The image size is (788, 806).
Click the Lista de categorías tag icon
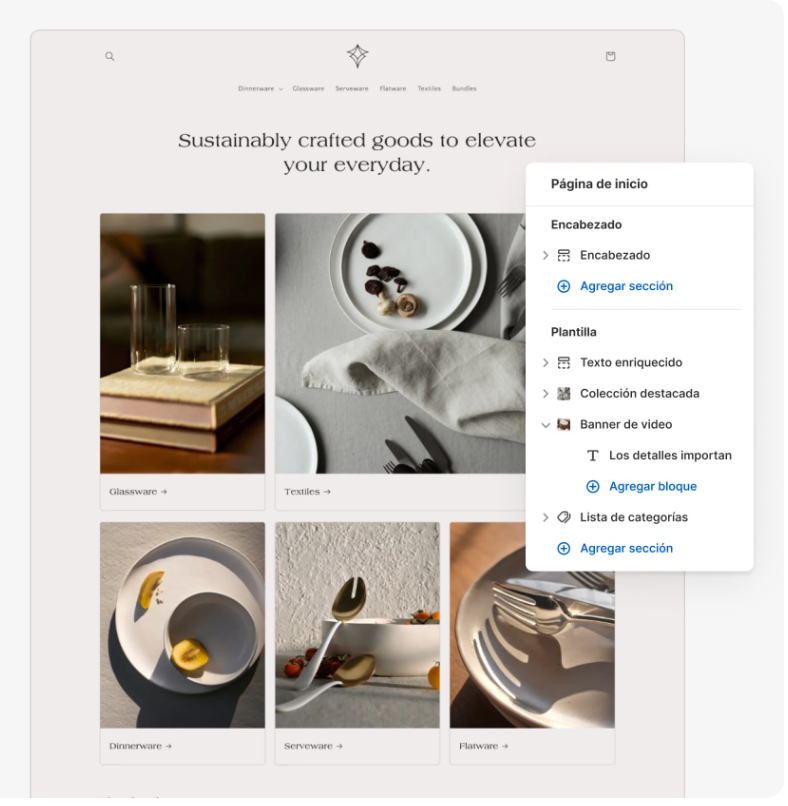564,518
